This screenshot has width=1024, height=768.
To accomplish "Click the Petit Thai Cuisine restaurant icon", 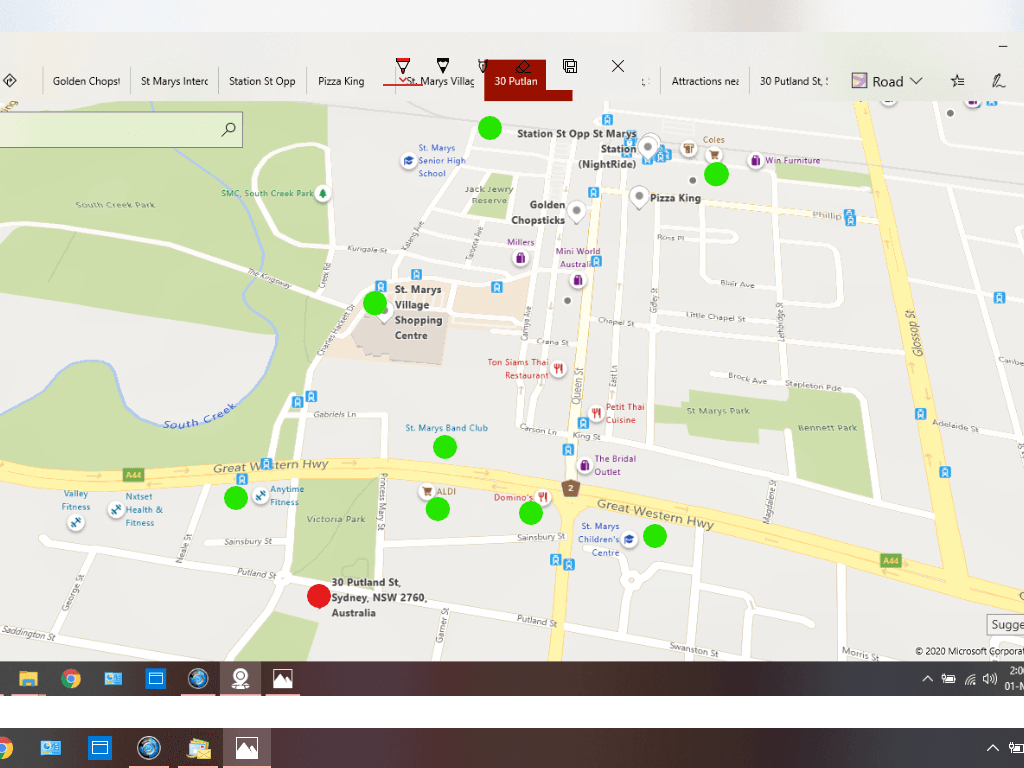I will pos(596,413).
